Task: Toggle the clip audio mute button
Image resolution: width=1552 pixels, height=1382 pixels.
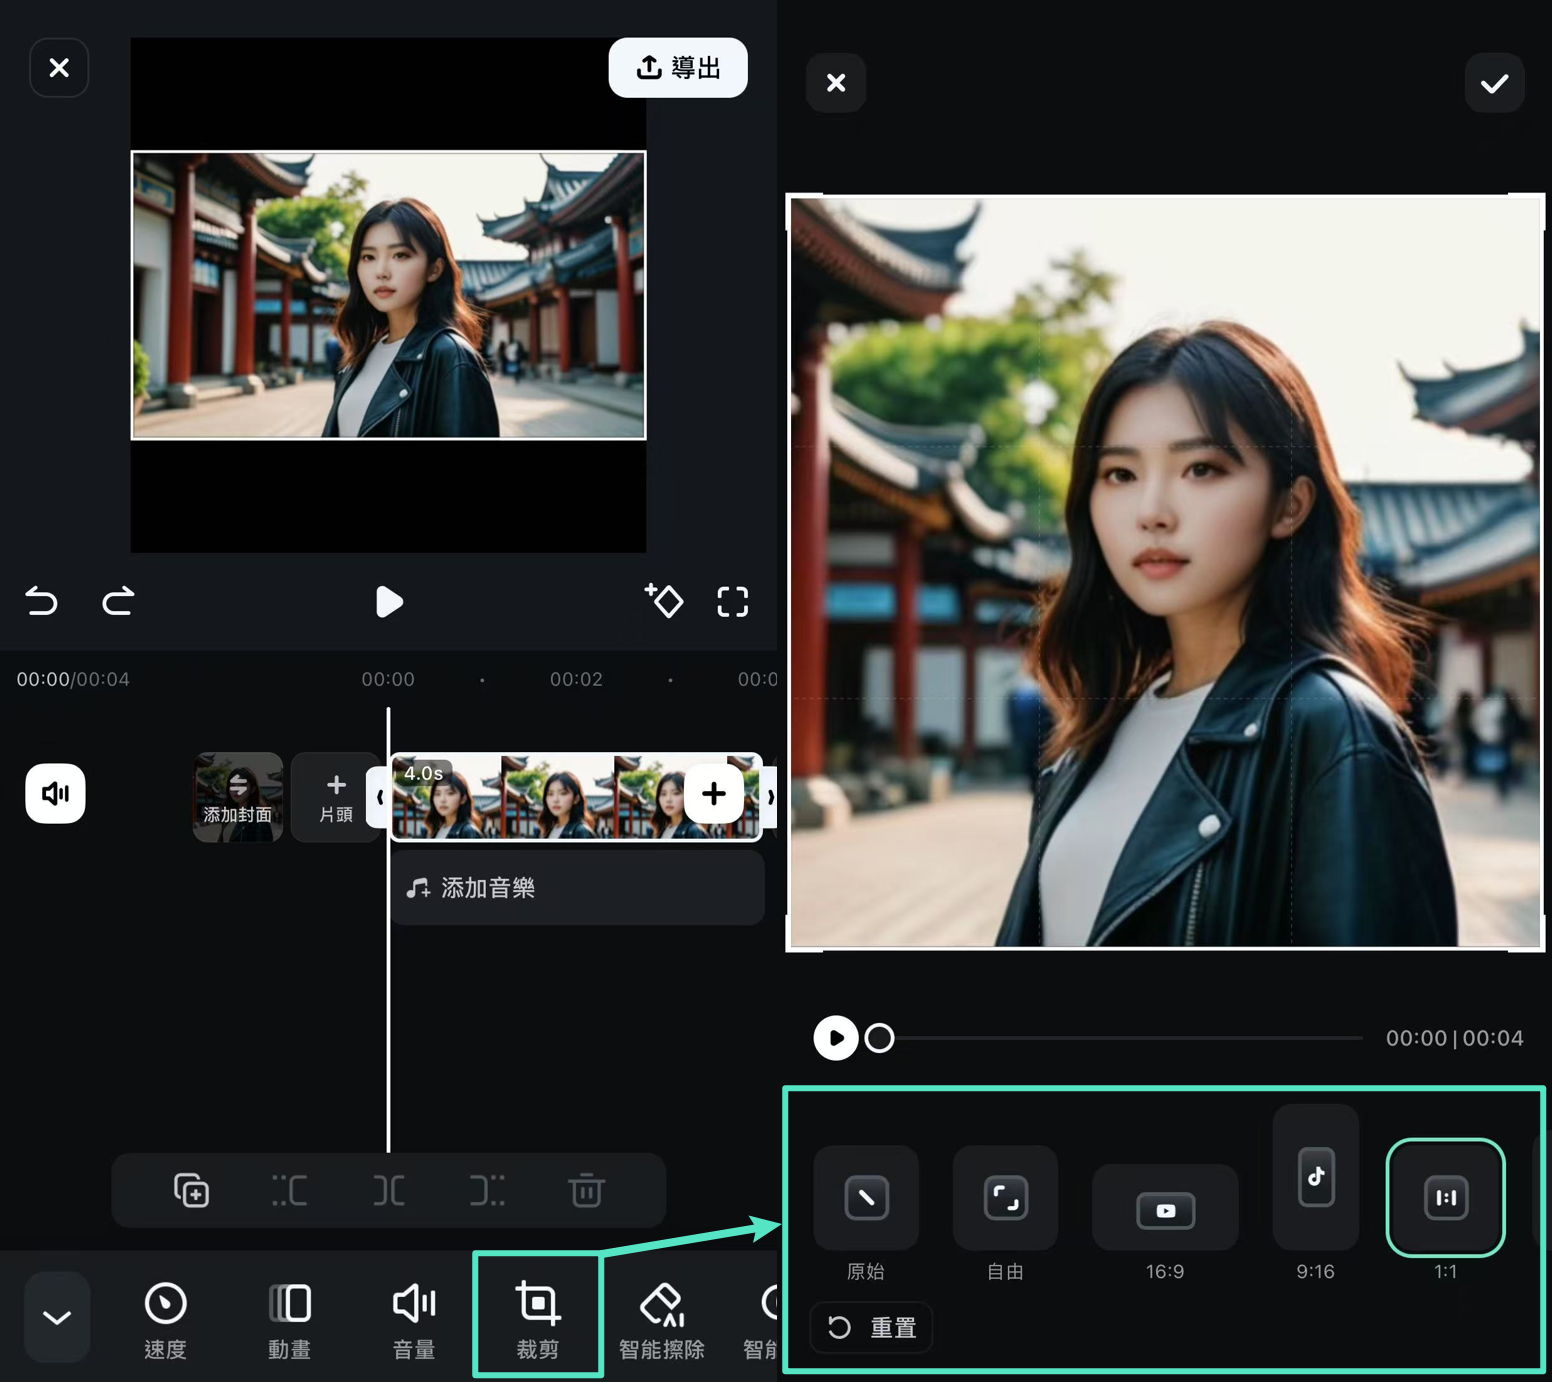Action: 55,794
